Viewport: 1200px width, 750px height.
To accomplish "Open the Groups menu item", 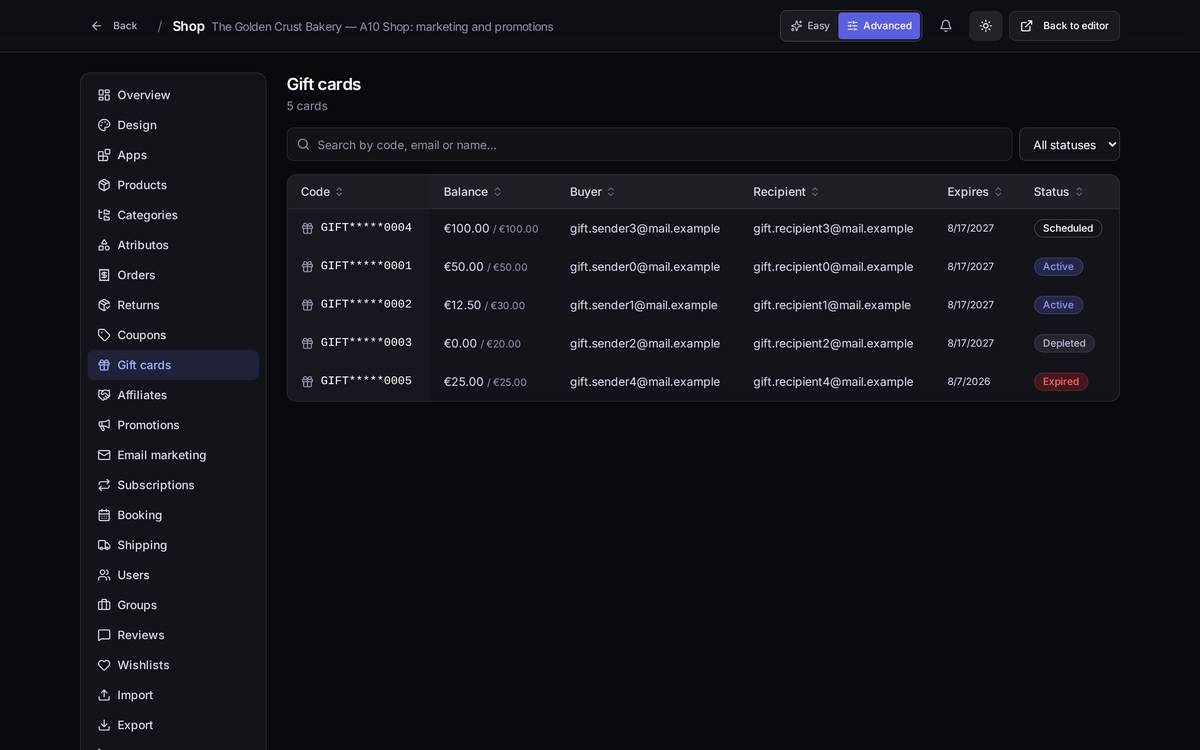I will pyautogui.click(x=173, y=605).
